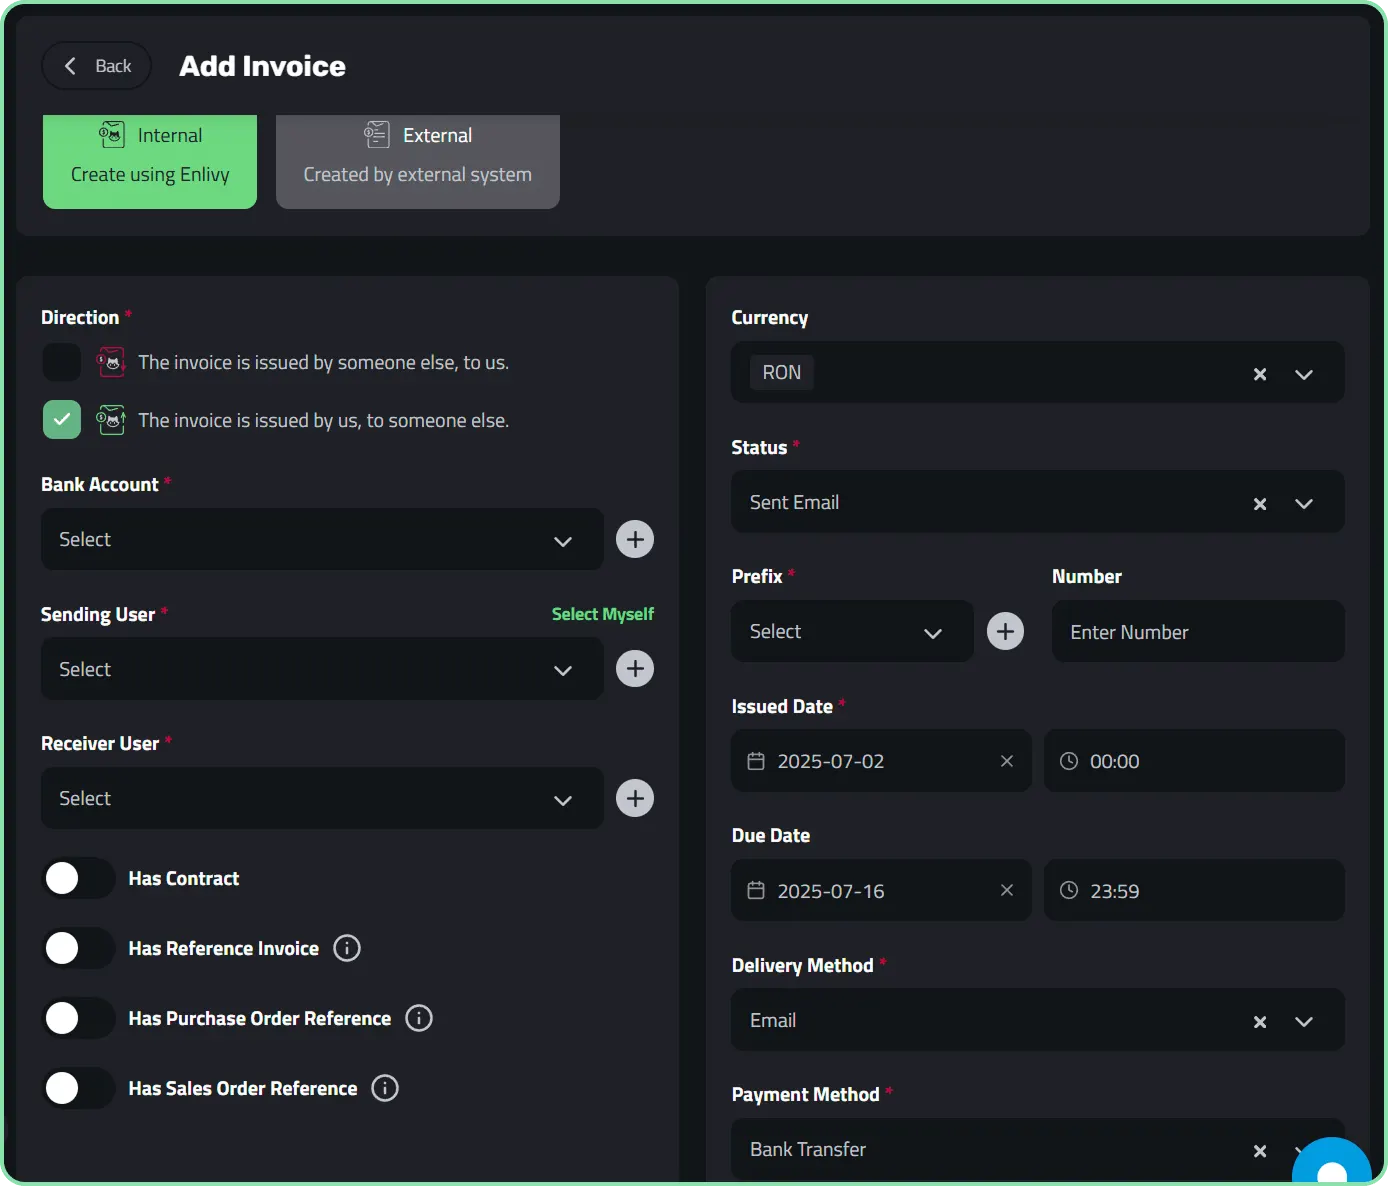1388x1186 pixels.
Task: Clear the Sent Email status selection
Action: tap(1260, 504)
